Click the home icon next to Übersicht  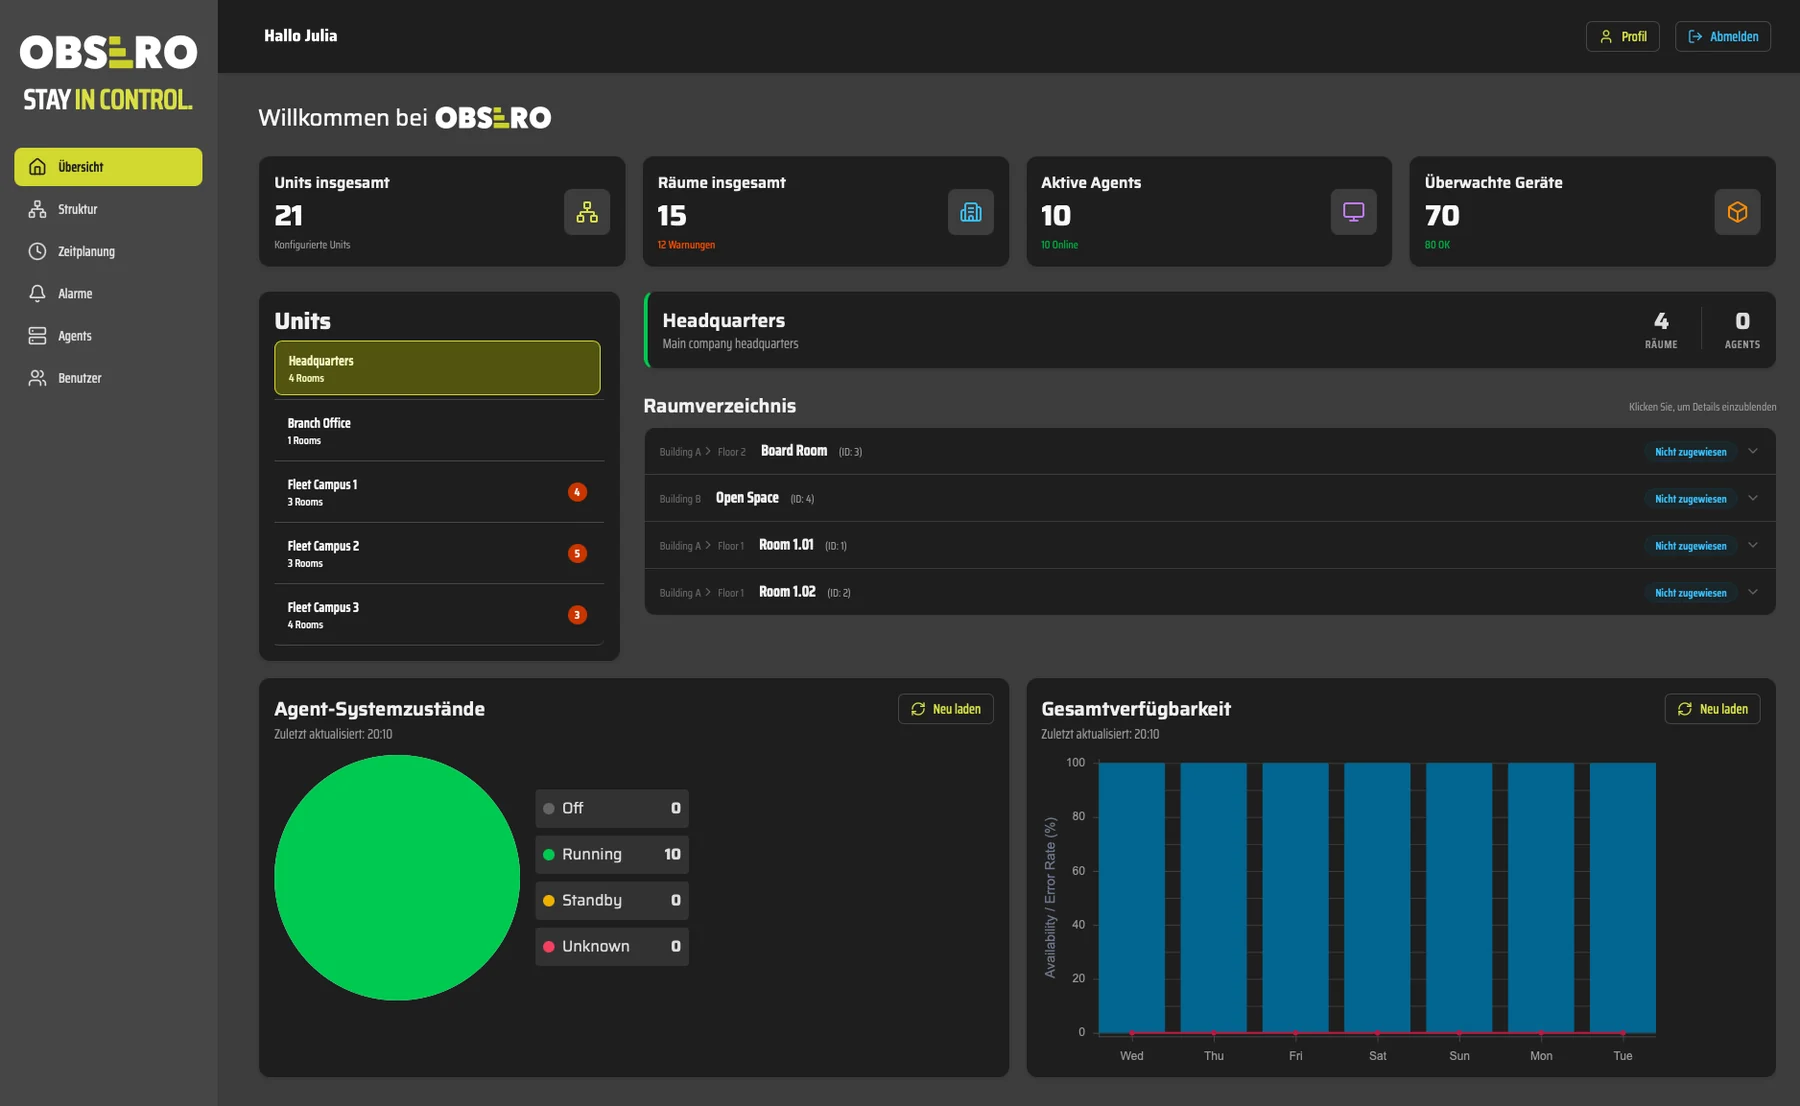pos(37,167)
